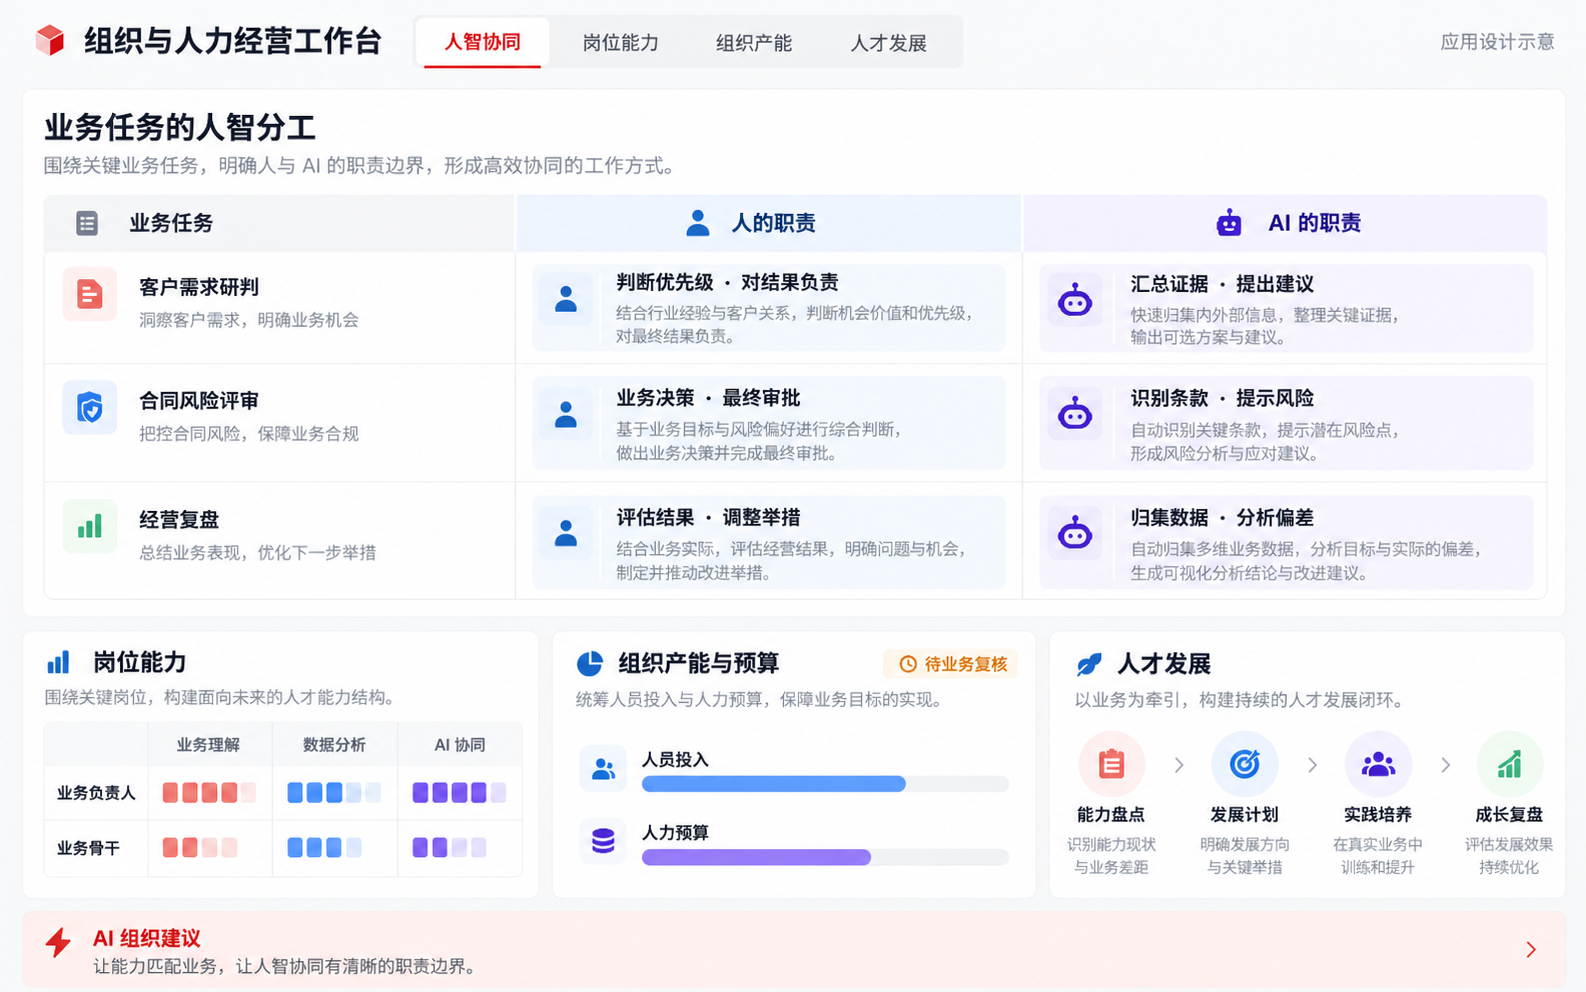
Task: Click the 成长复盘 growth chart icon
Action: coord(1509,765)
